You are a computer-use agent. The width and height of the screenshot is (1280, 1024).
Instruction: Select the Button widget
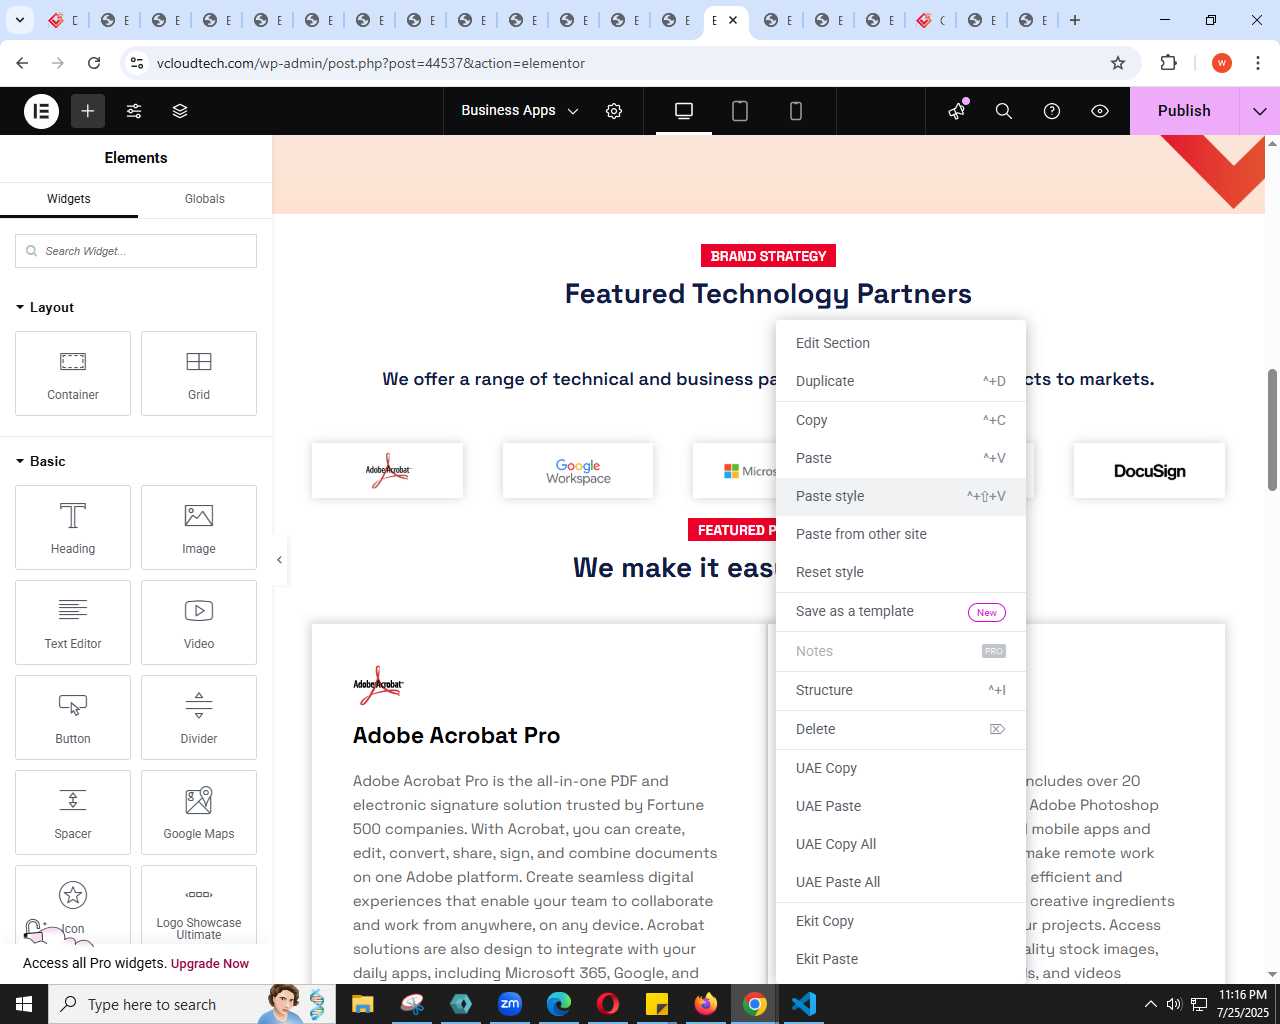click(x=73, y=717)
